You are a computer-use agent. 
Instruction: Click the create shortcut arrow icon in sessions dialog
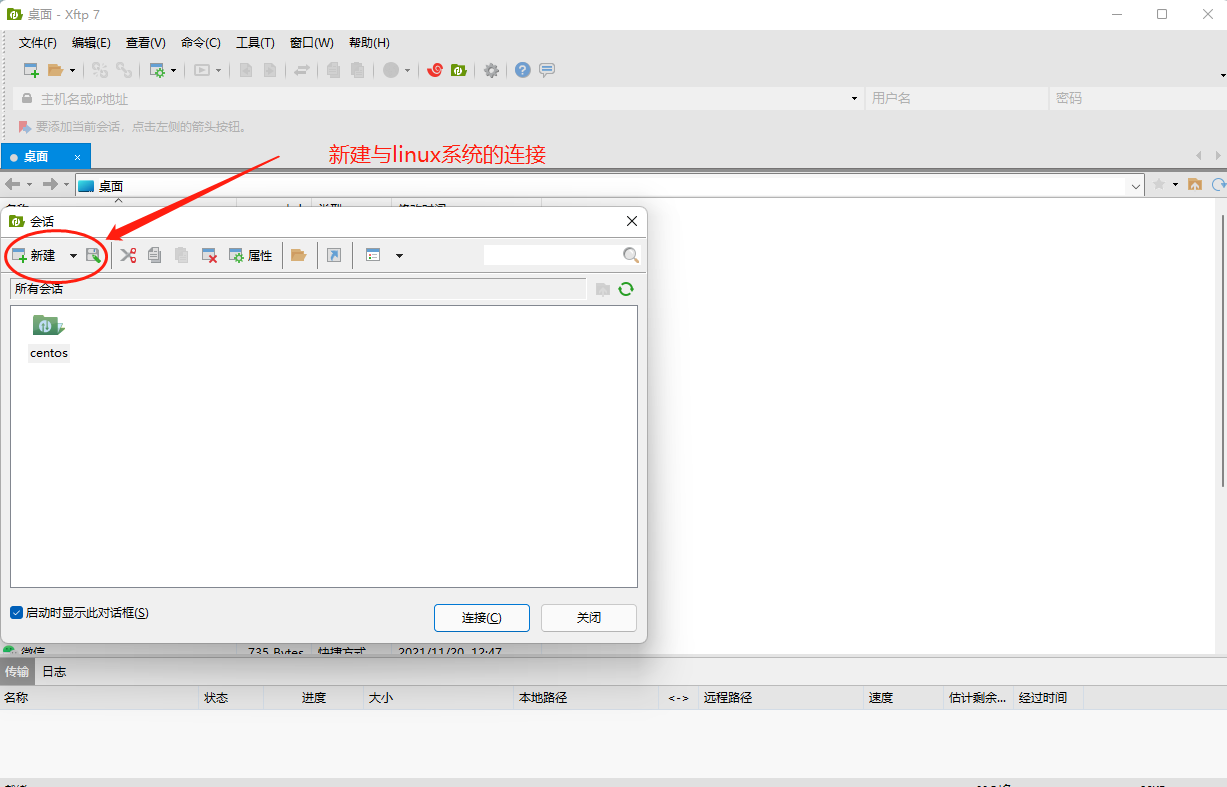(x=334, y=256)
